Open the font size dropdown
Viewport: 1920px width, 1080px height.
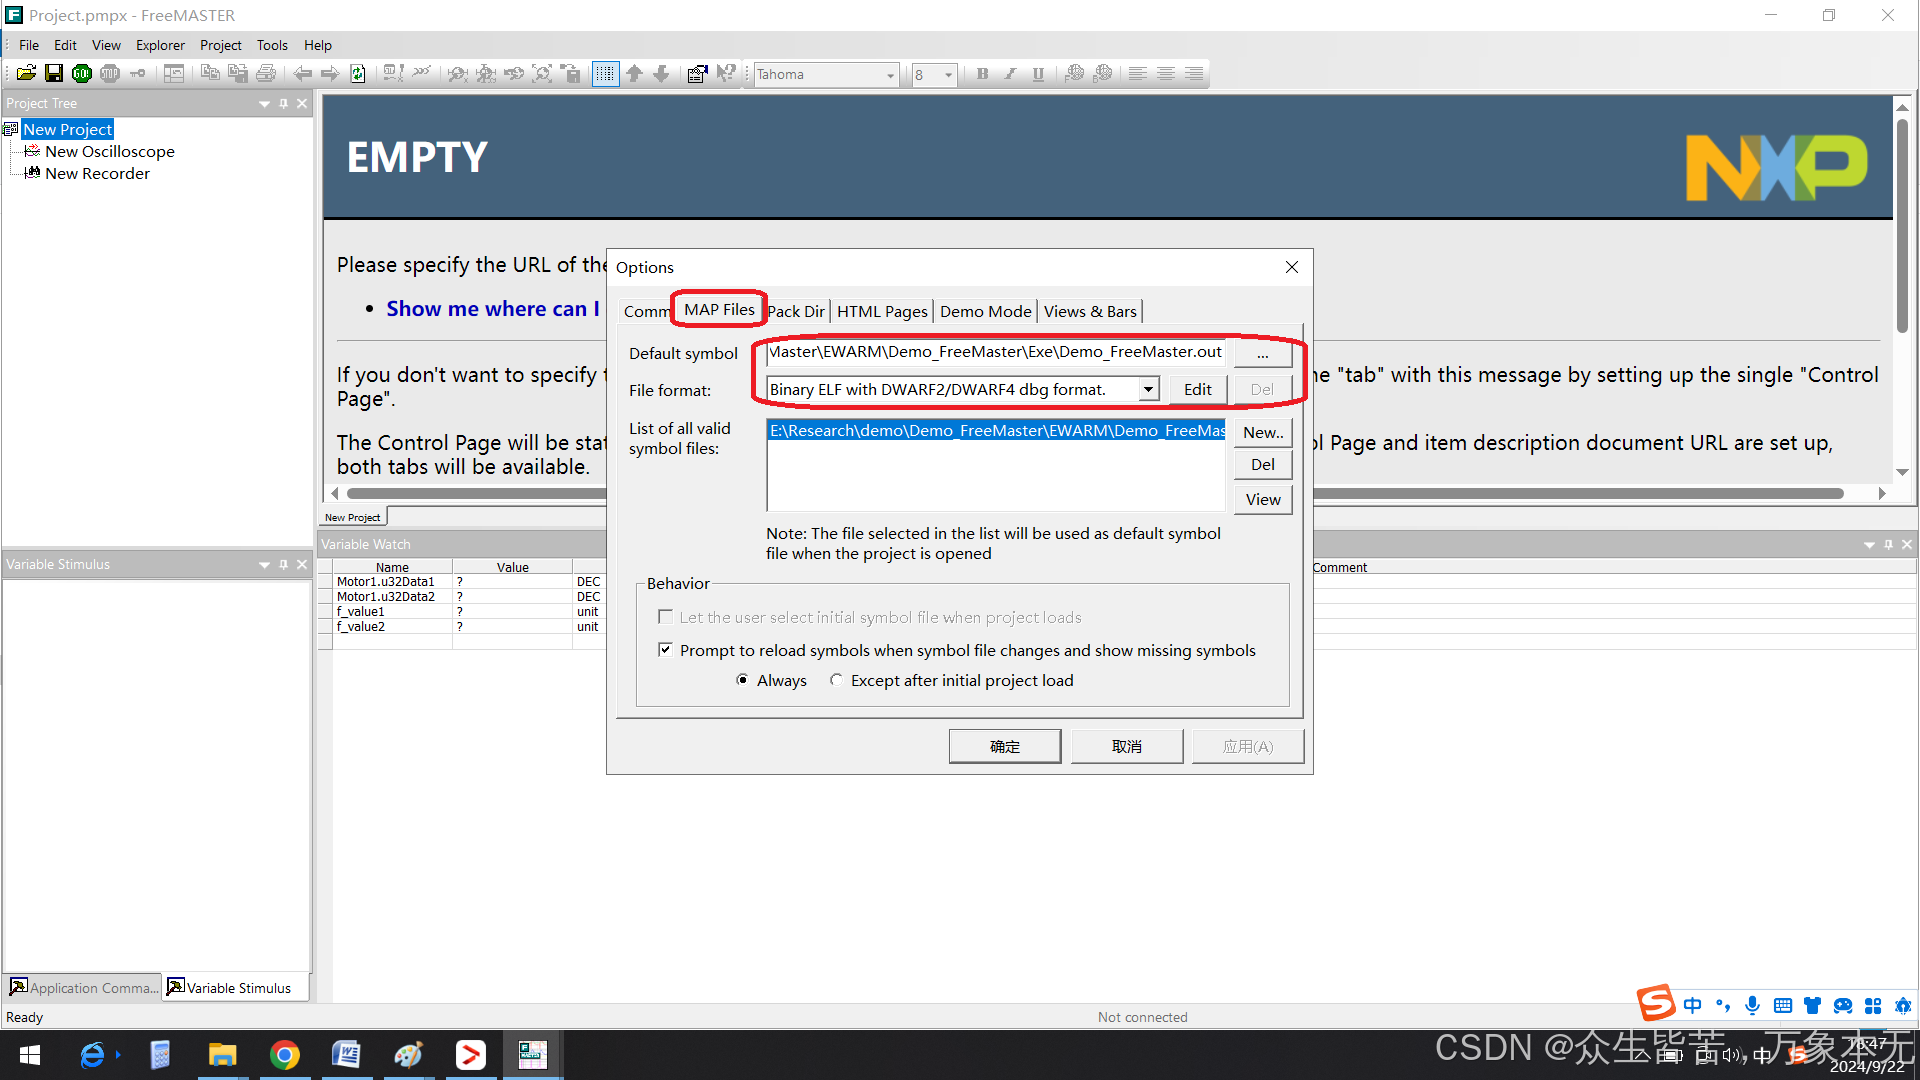click(948, 75)
